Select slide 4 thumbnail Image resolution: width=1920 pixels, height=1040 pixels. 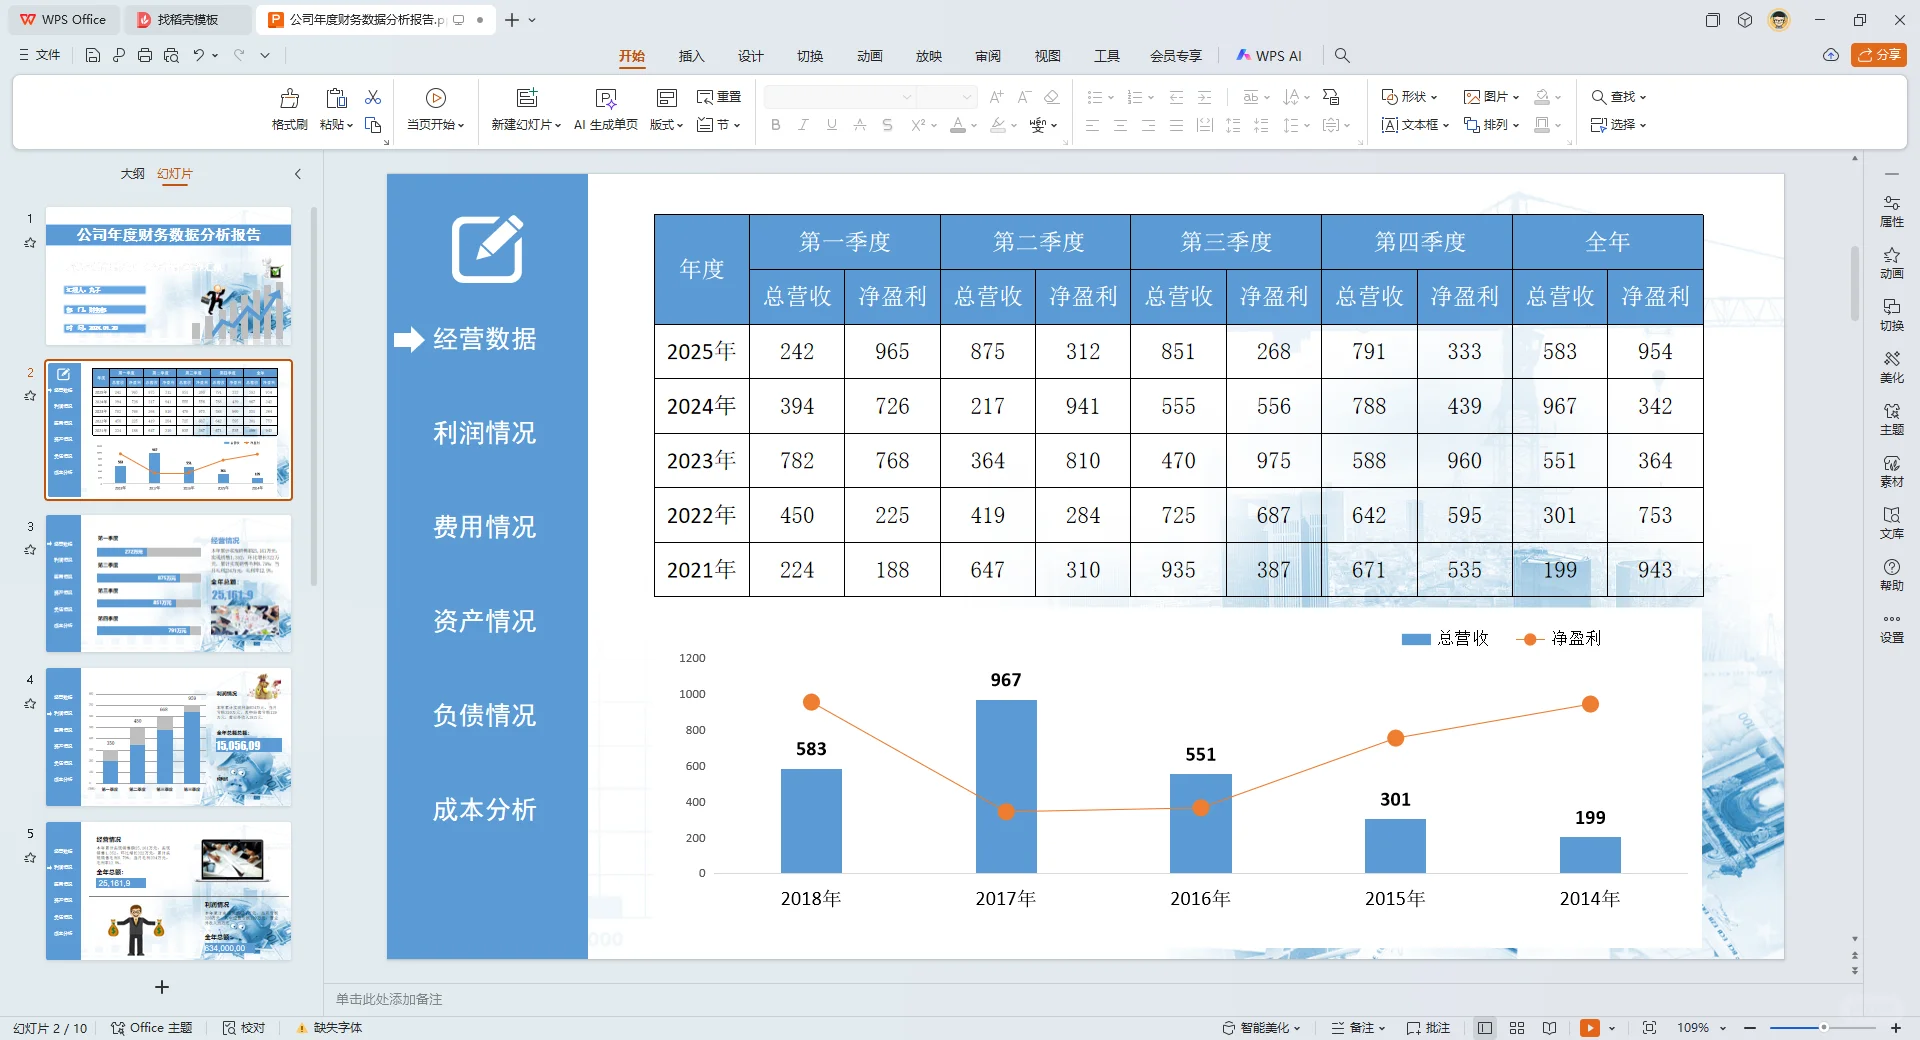coord(169,737)
